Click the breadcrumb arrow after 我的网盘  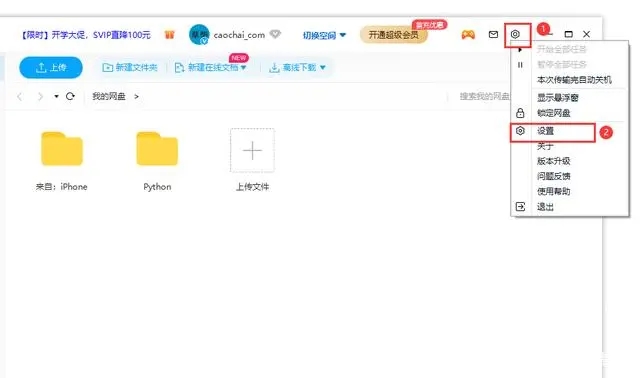(136, 96)
